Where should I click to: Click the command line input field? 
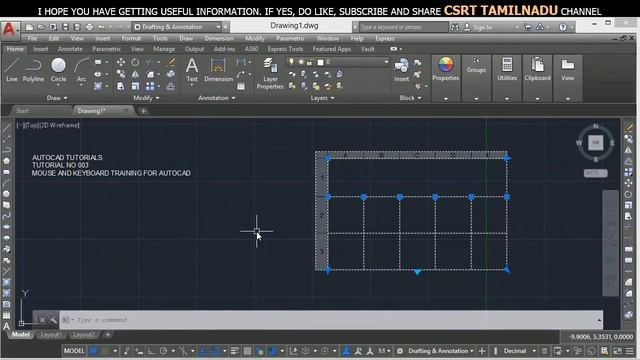click(x=331, y=320)
